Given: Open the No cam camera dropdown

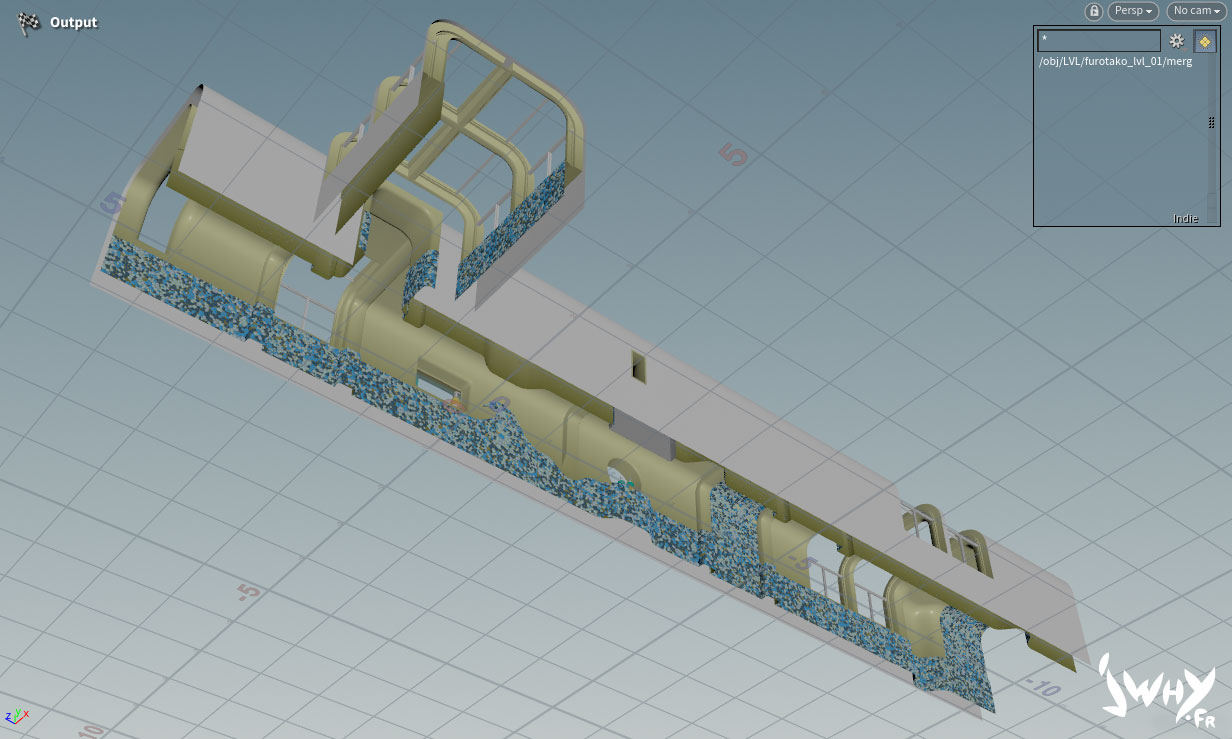Looking at the screenshot, I should pyautogui.click(x=1196, y=11).
